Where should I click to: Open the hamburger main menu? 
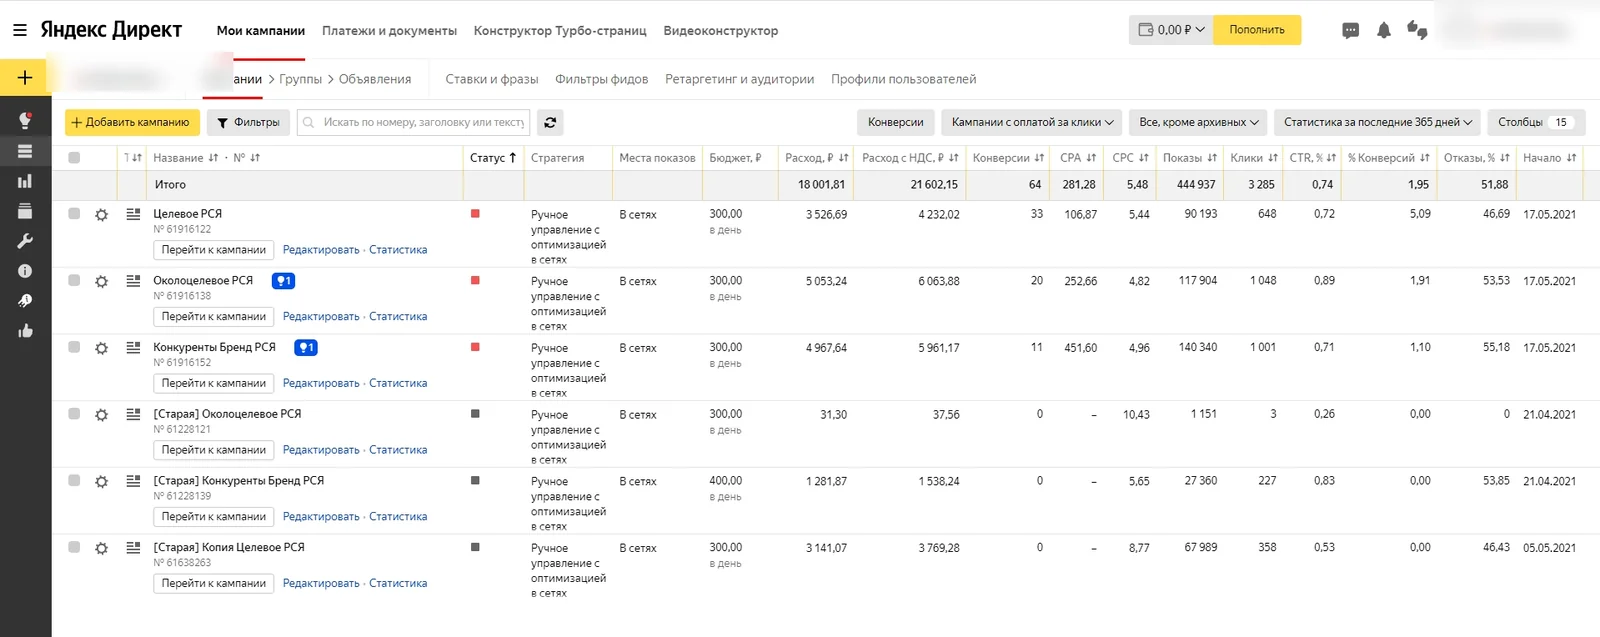[19, 30]
